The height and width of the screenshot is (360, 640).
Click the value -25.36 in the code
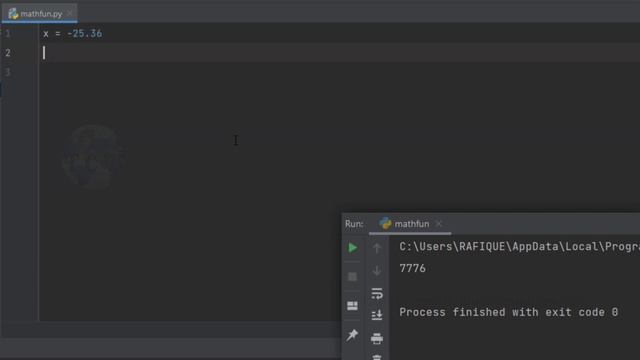click(x=85, y=33)
